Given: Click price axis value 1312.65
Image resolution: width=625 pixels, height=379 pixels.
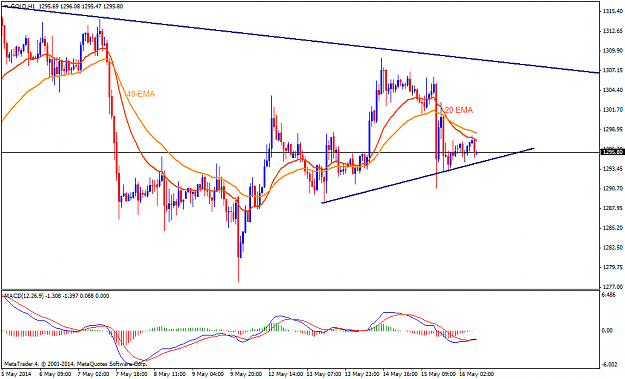Looking at the screenshot, I should pyautogui.click(x=613, y=31).
